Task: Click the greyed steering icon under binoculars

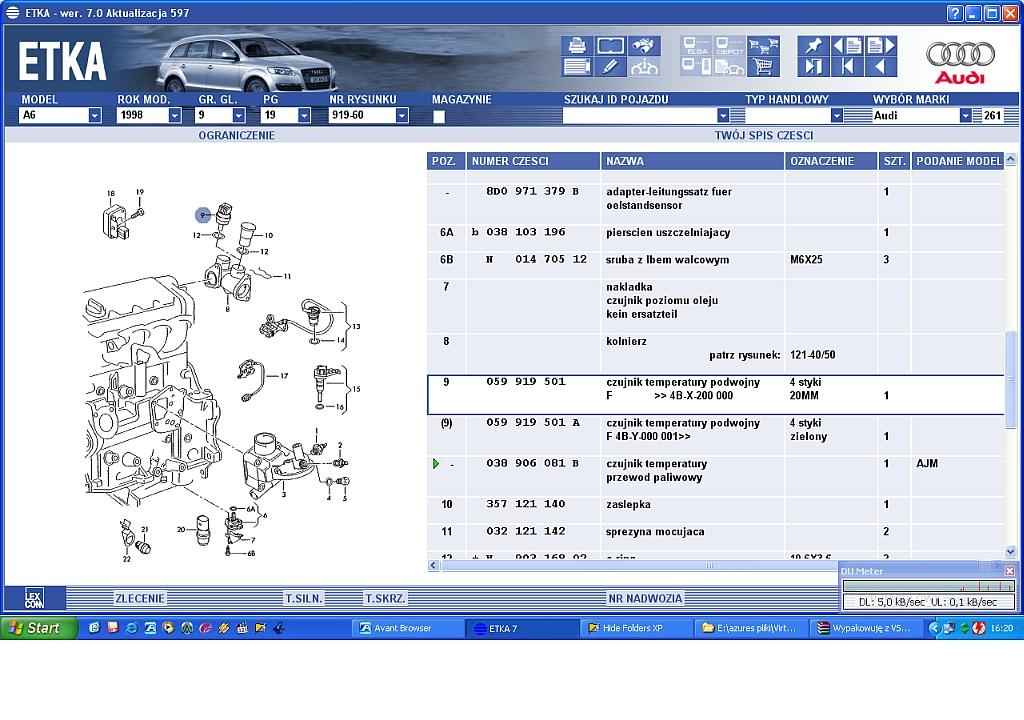Action: (x=644, y=66)
